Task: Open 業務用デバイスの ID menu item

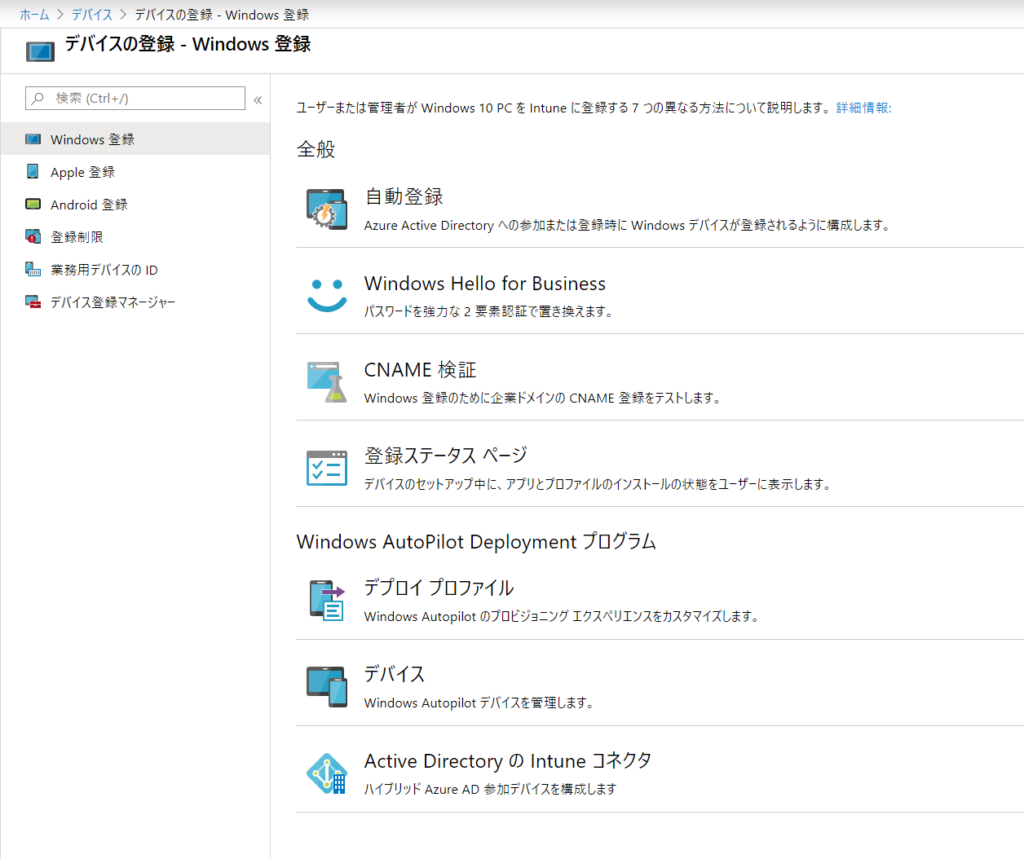Action: pyautogui.click(x=135, y=269)
